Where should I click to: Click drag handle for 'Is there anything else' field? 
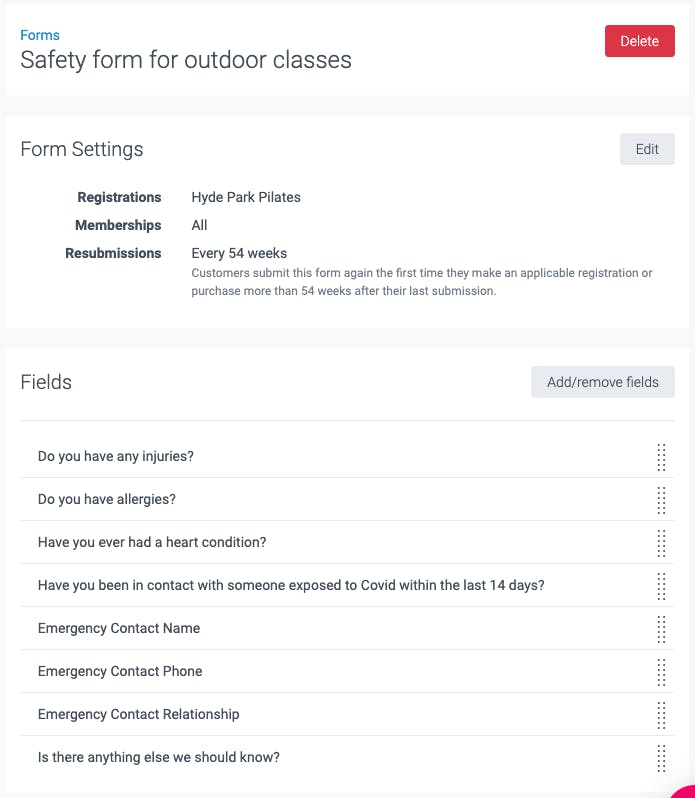pos(661,758)
